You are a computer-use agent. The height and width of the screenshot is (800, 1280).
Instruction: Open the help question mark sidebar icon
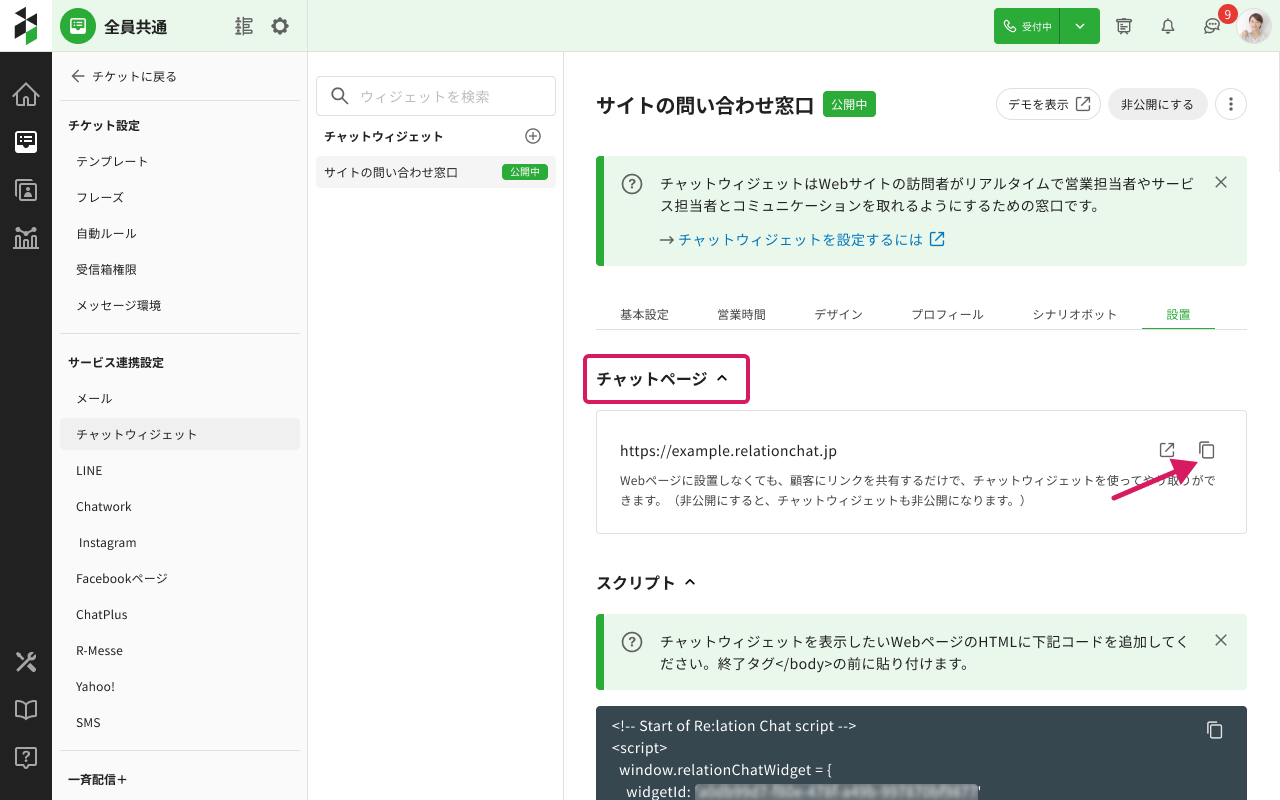tap(26, 757)
